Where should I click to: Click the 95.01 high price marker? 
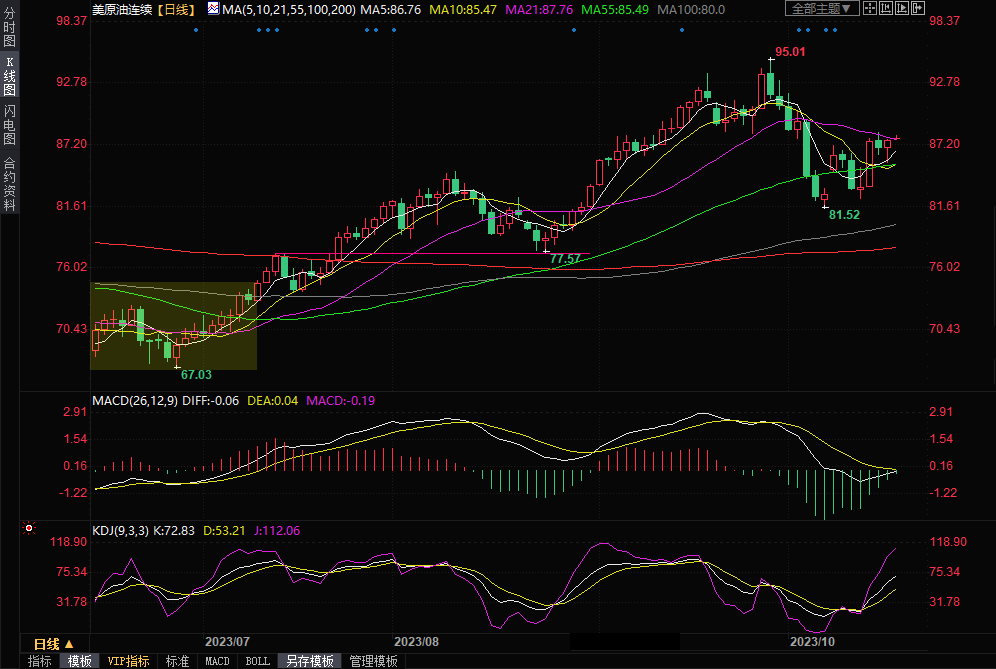[x=790, y=52]
